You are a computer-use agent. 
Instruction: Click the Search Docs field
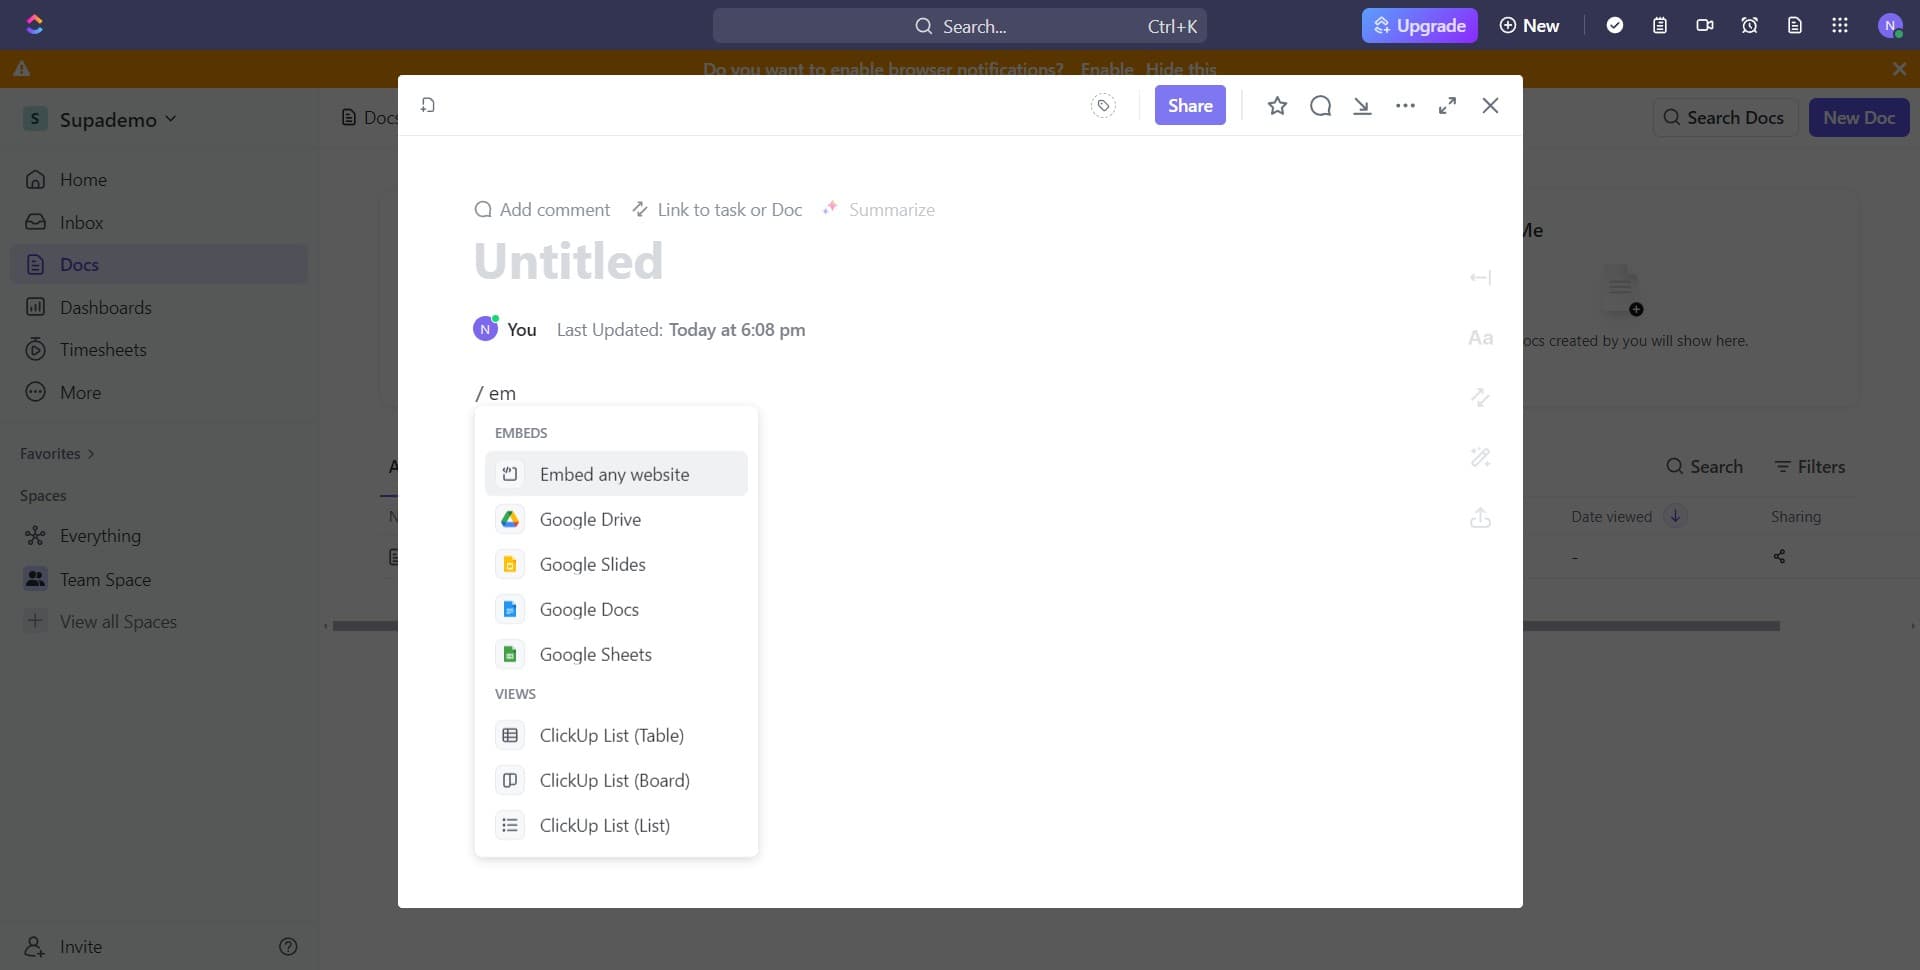[x=1724, y=117]
